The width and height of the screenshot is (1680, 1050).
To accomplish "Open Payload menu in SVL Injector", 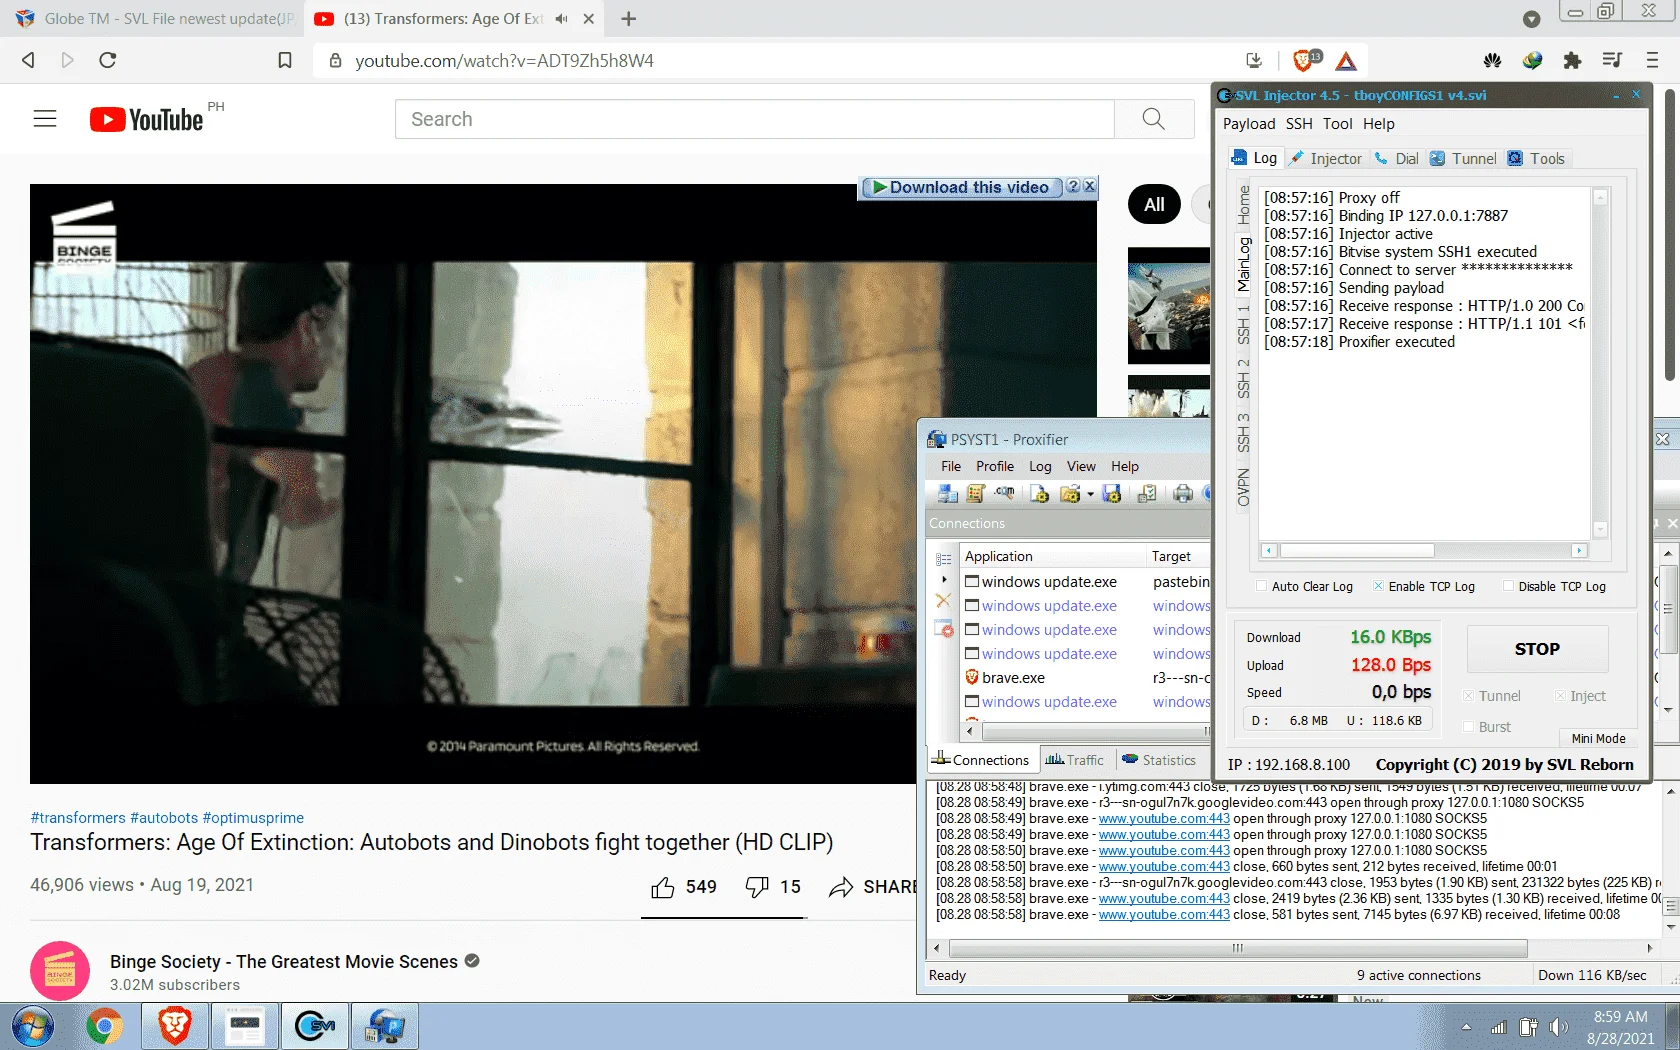I will coord(1249,124).
